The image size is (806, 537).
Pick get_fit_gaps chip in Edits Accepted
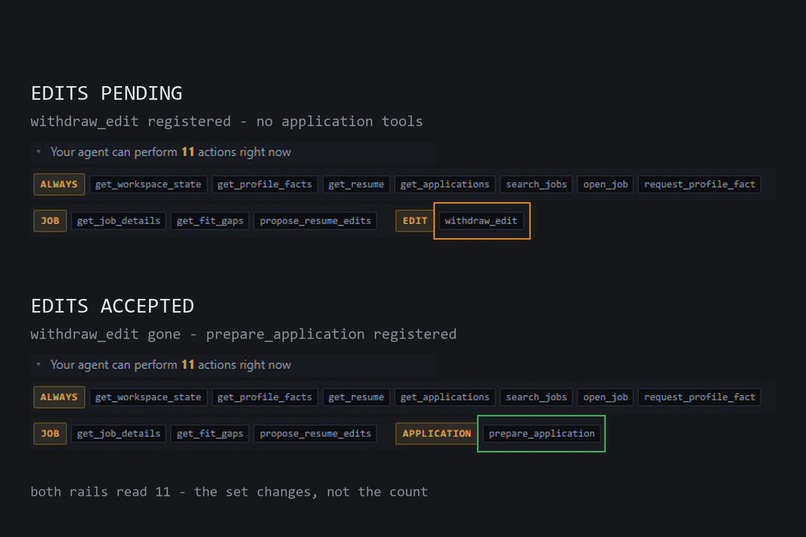(210, 433)
